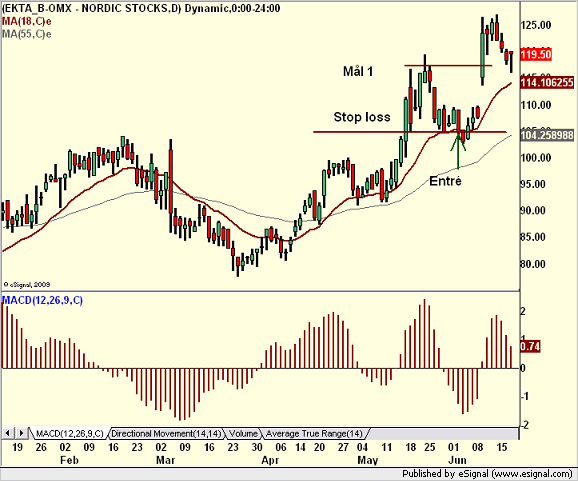Click the MA(18,C)e legend label
Viewport: 578px width, 481px height.
click(x=27, y=21)
